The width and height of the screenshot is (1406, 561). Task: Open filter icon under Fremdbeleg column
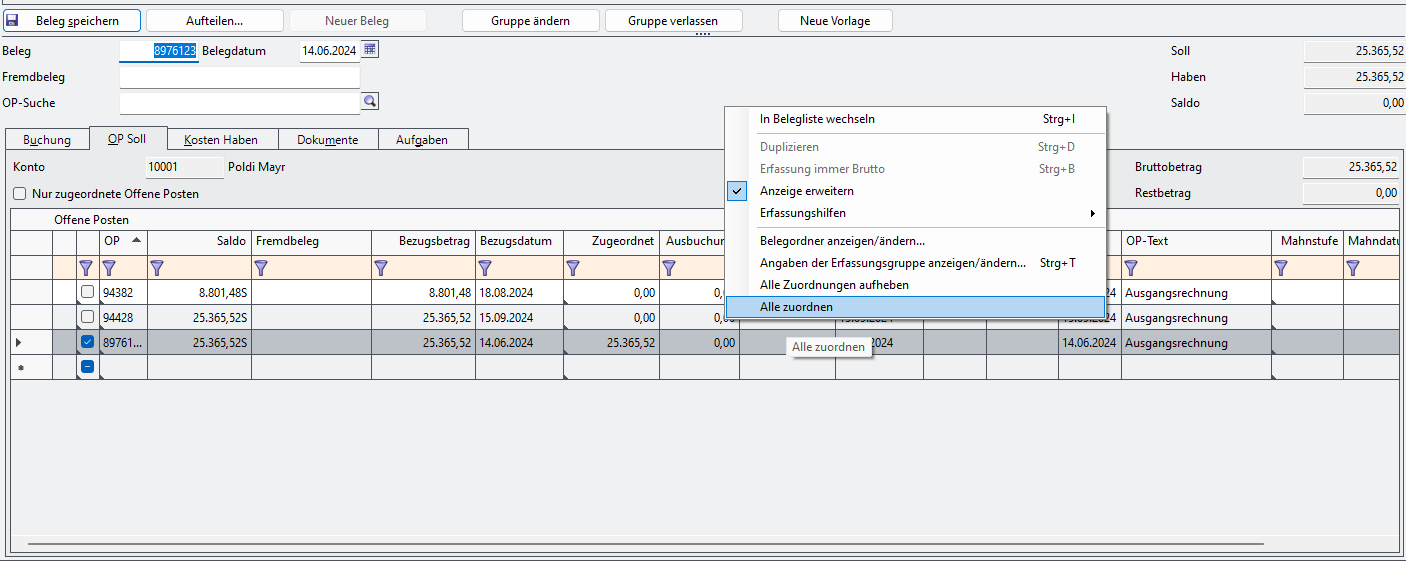(x=261, y=268)
